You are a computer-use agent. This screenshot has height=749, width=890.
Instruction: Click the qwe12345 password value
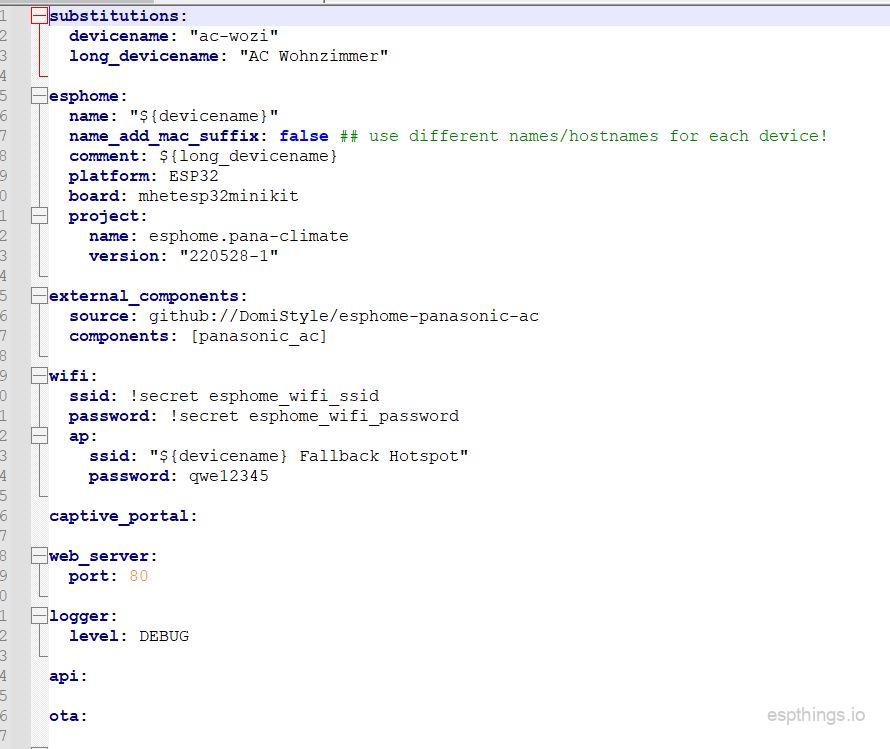[229, 476]
